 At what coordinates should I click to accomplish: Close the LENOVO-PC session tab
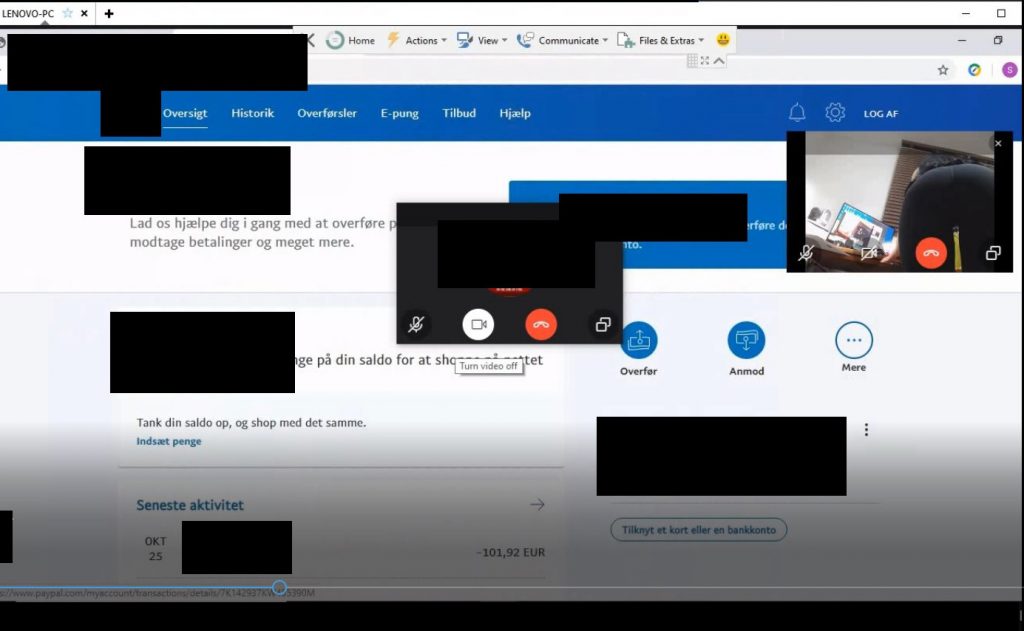click(x=84, y=13)
